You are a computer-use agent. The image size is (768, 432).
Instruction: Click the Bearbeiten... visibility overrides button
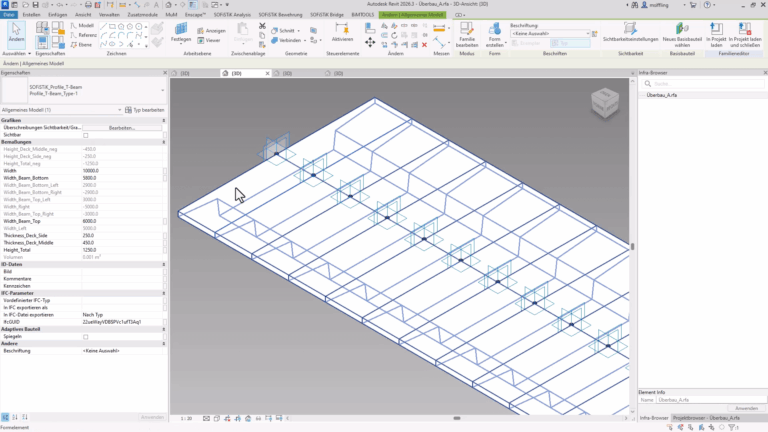(x=121, y=128)
